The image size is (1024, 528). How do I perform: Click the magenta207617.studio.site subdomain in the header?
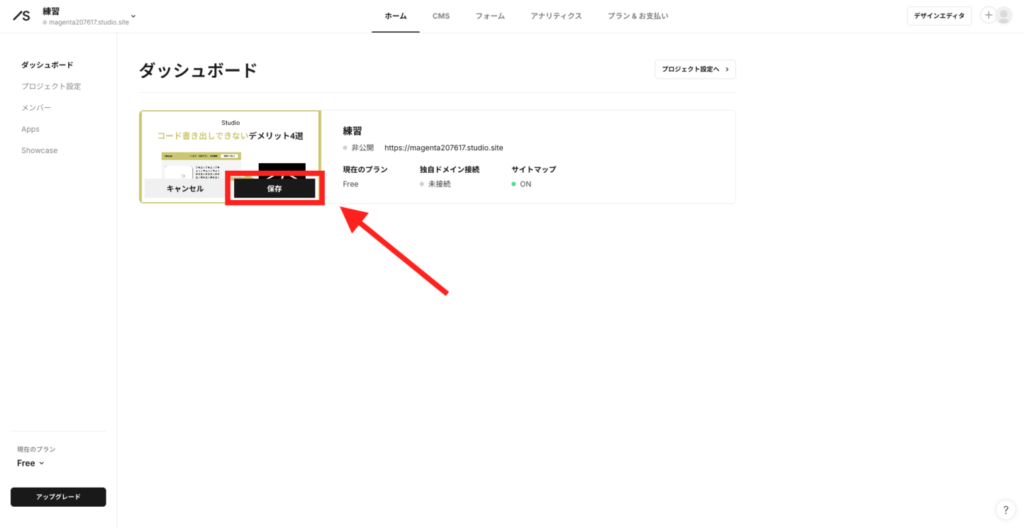[x=89, y=22]
